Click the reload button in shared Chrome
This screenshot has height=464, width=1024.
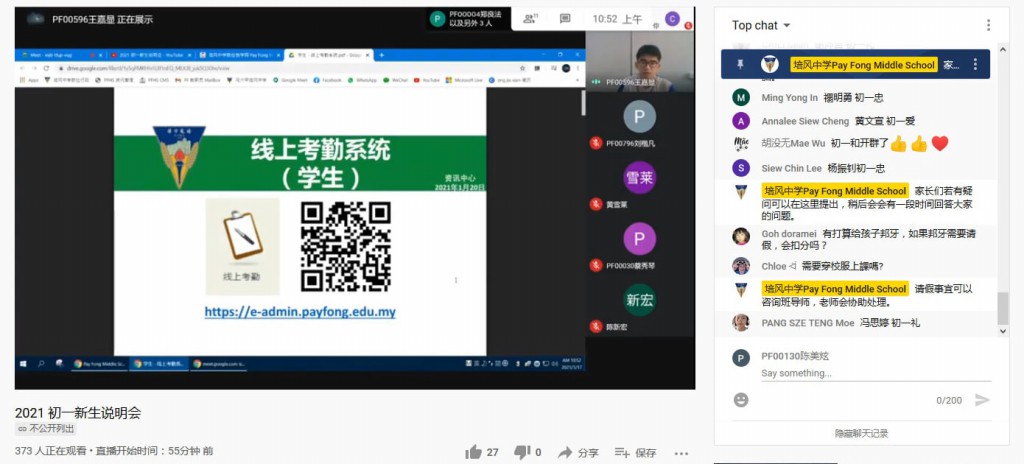coord(46,68)
